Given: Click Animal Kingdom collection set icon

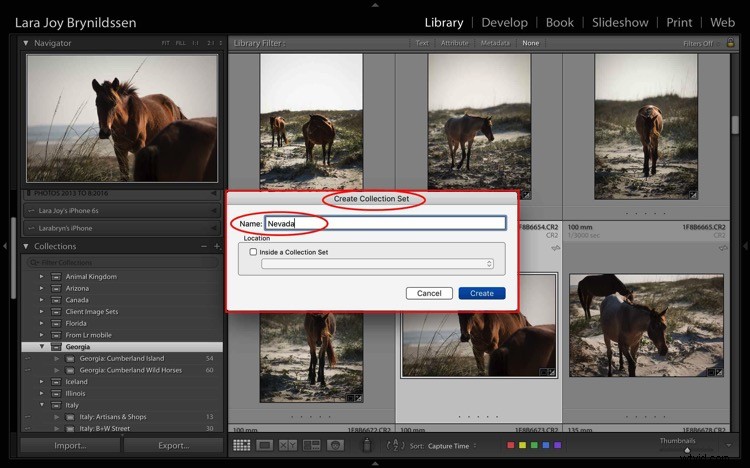Looking at the screenshot, I should point(56,277).
